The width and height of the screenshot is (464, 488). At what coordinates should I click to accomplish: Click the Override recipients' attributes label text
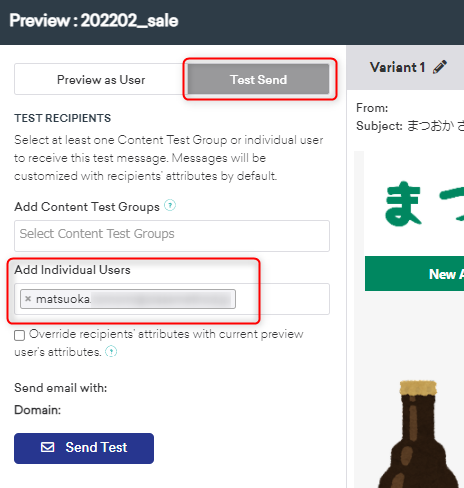click(159, 343)
